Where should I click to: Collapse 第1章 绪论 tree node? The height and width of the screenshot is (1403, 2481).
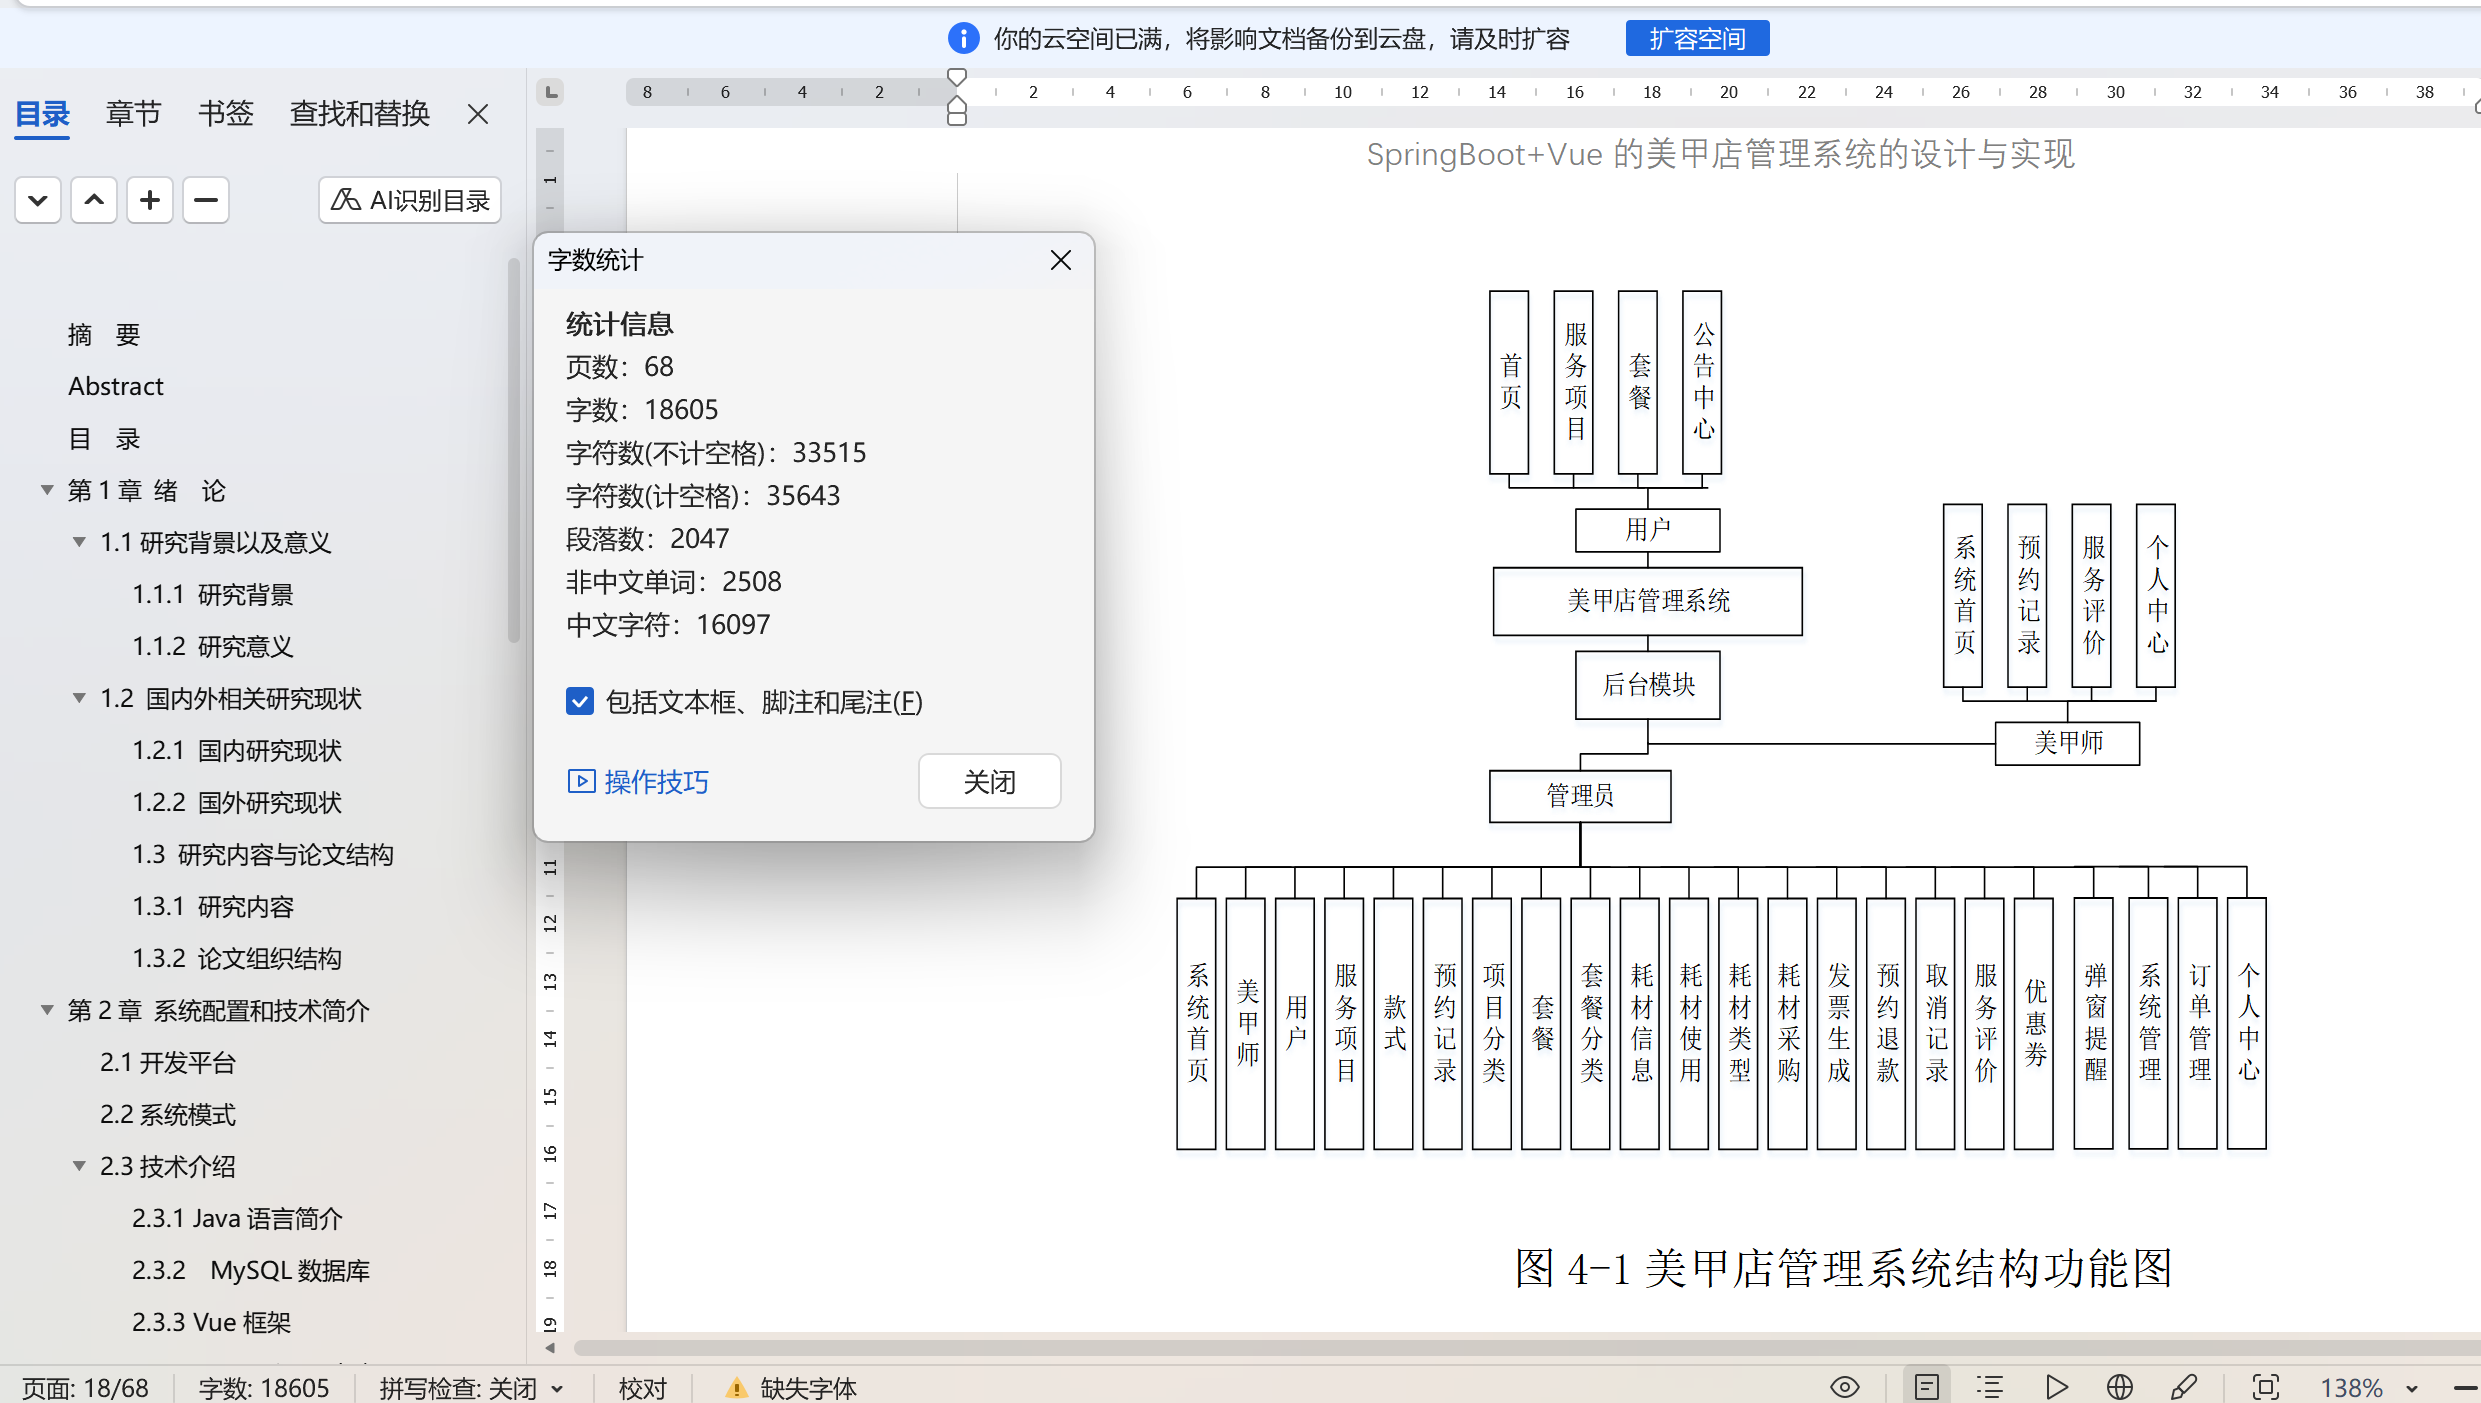pyautogui.click(x=47, y=490)
